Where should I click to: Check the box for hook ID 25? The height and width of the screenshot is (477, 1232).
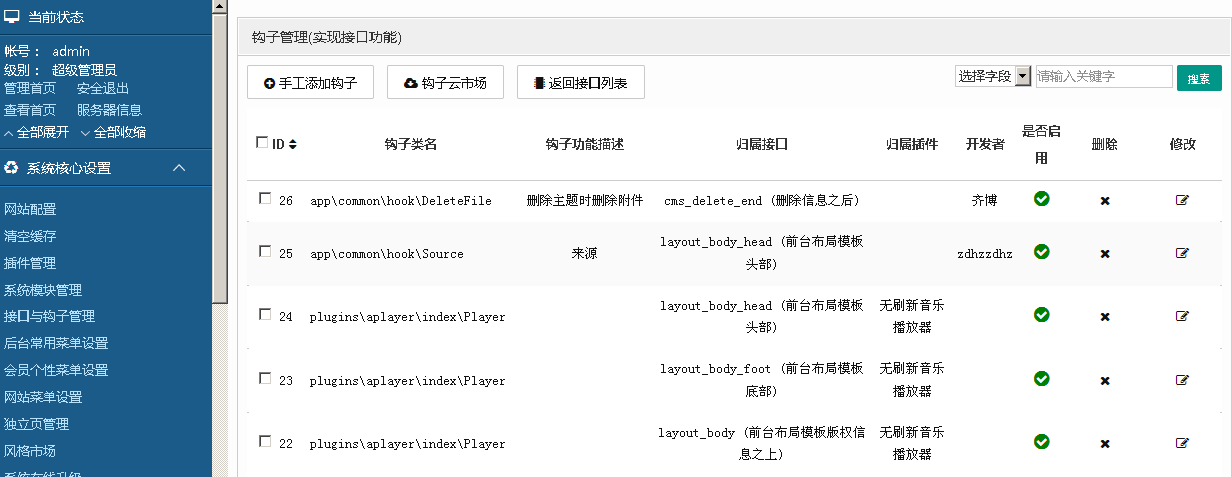(265, 251)
